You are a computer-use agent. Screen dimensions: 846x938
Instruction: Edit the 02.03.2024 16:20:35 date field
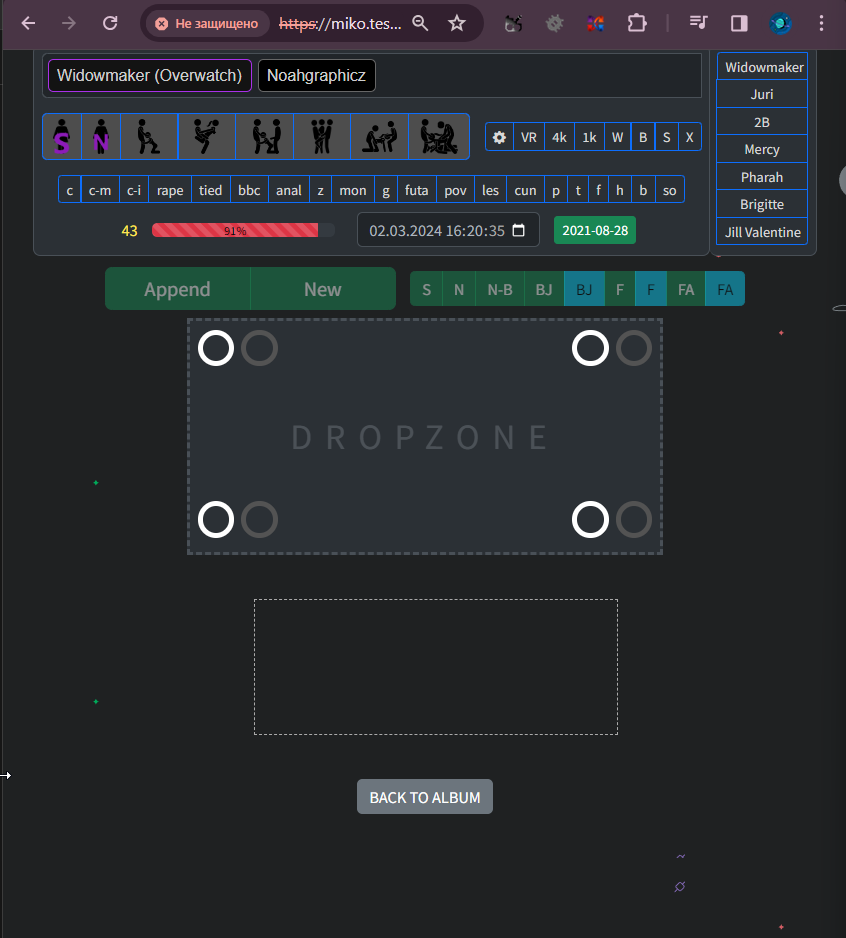pos(448,230)
